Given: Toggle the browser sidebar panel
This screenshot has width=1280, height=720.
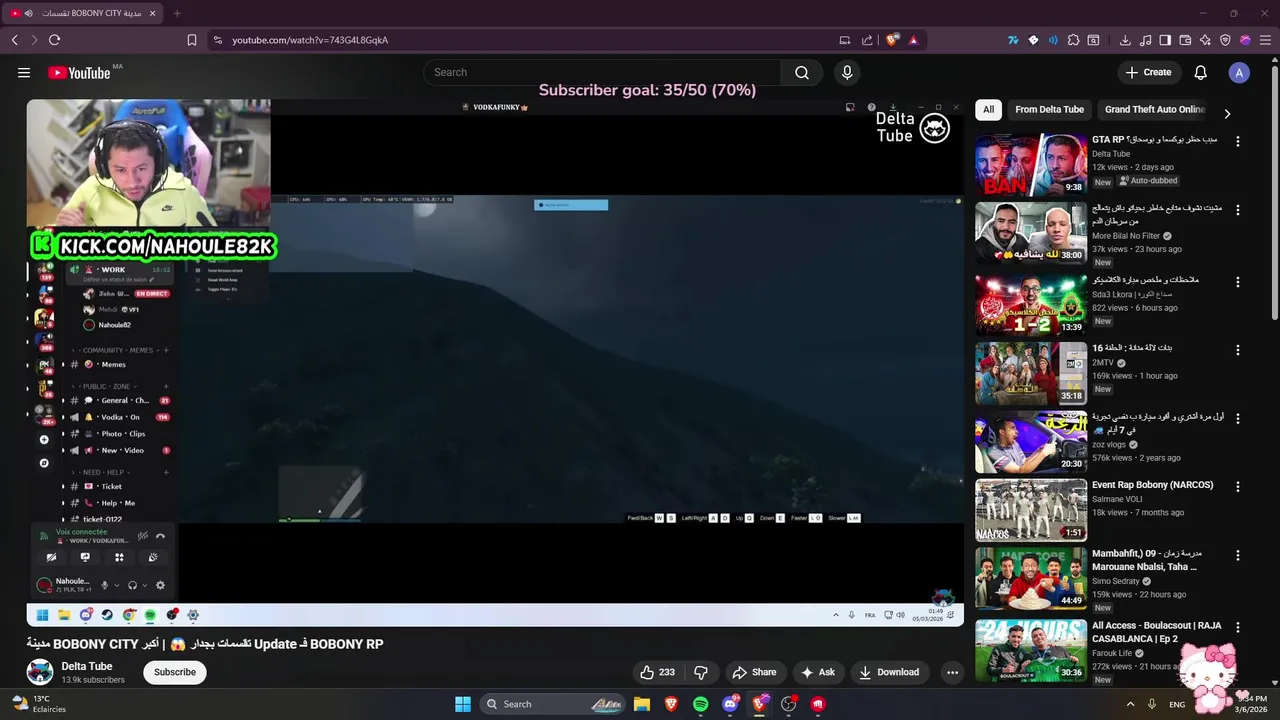Looking at the screenshot, I should (x=1165, y=40).
